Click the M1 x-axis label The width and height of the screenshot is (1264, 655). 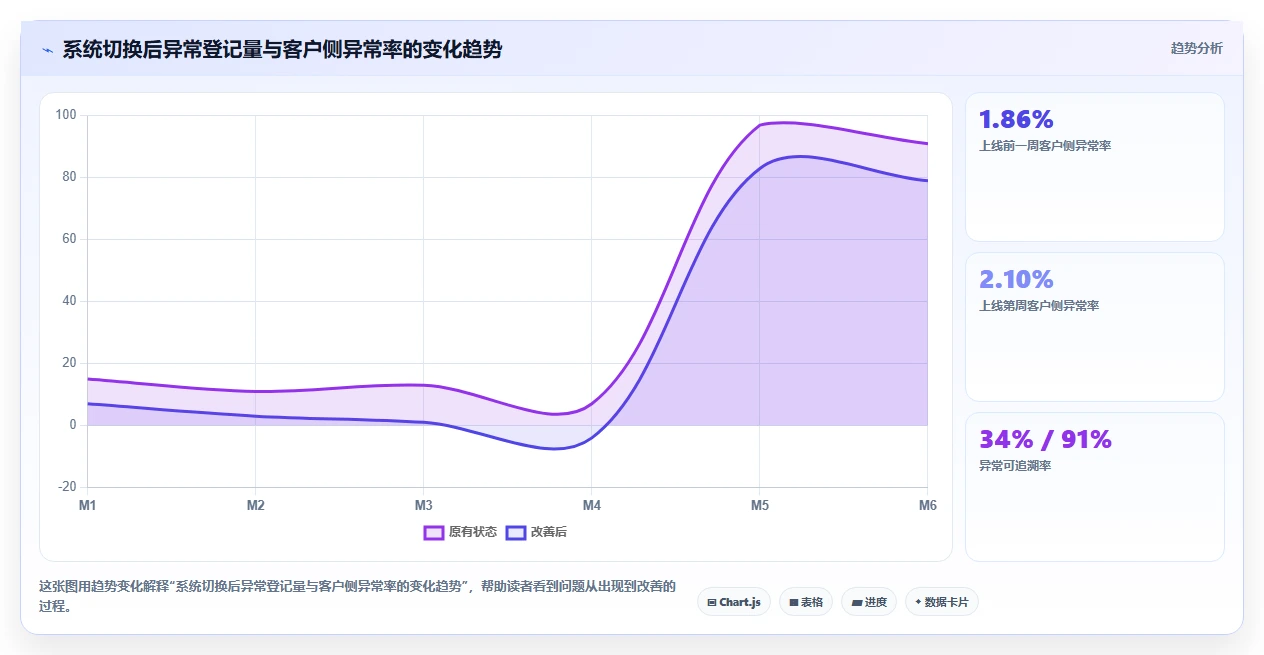[x=88, y=506]
